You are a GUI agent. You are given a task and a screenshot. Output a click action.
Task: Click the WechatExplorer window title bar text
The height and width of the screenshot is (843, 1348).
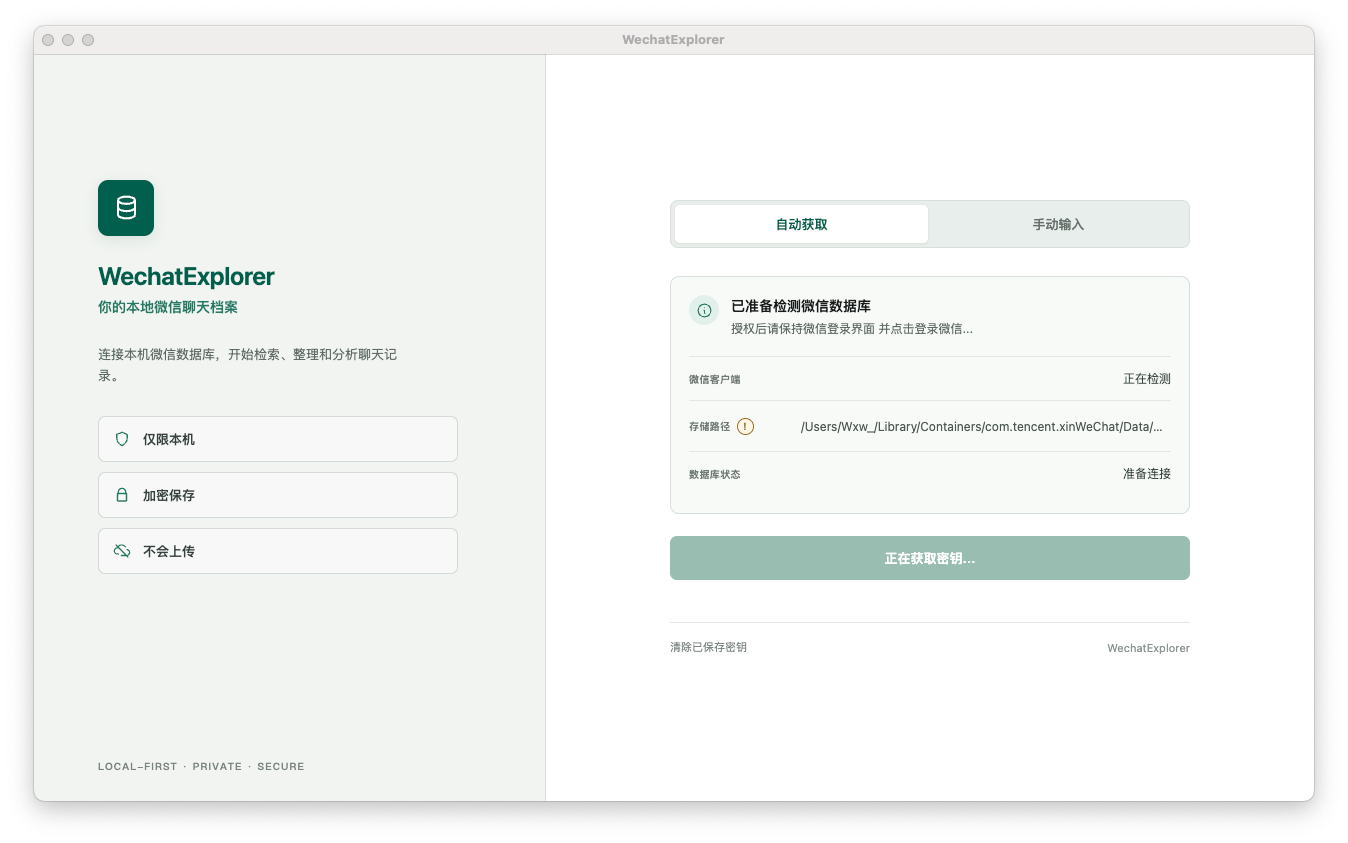pos(673,40)
